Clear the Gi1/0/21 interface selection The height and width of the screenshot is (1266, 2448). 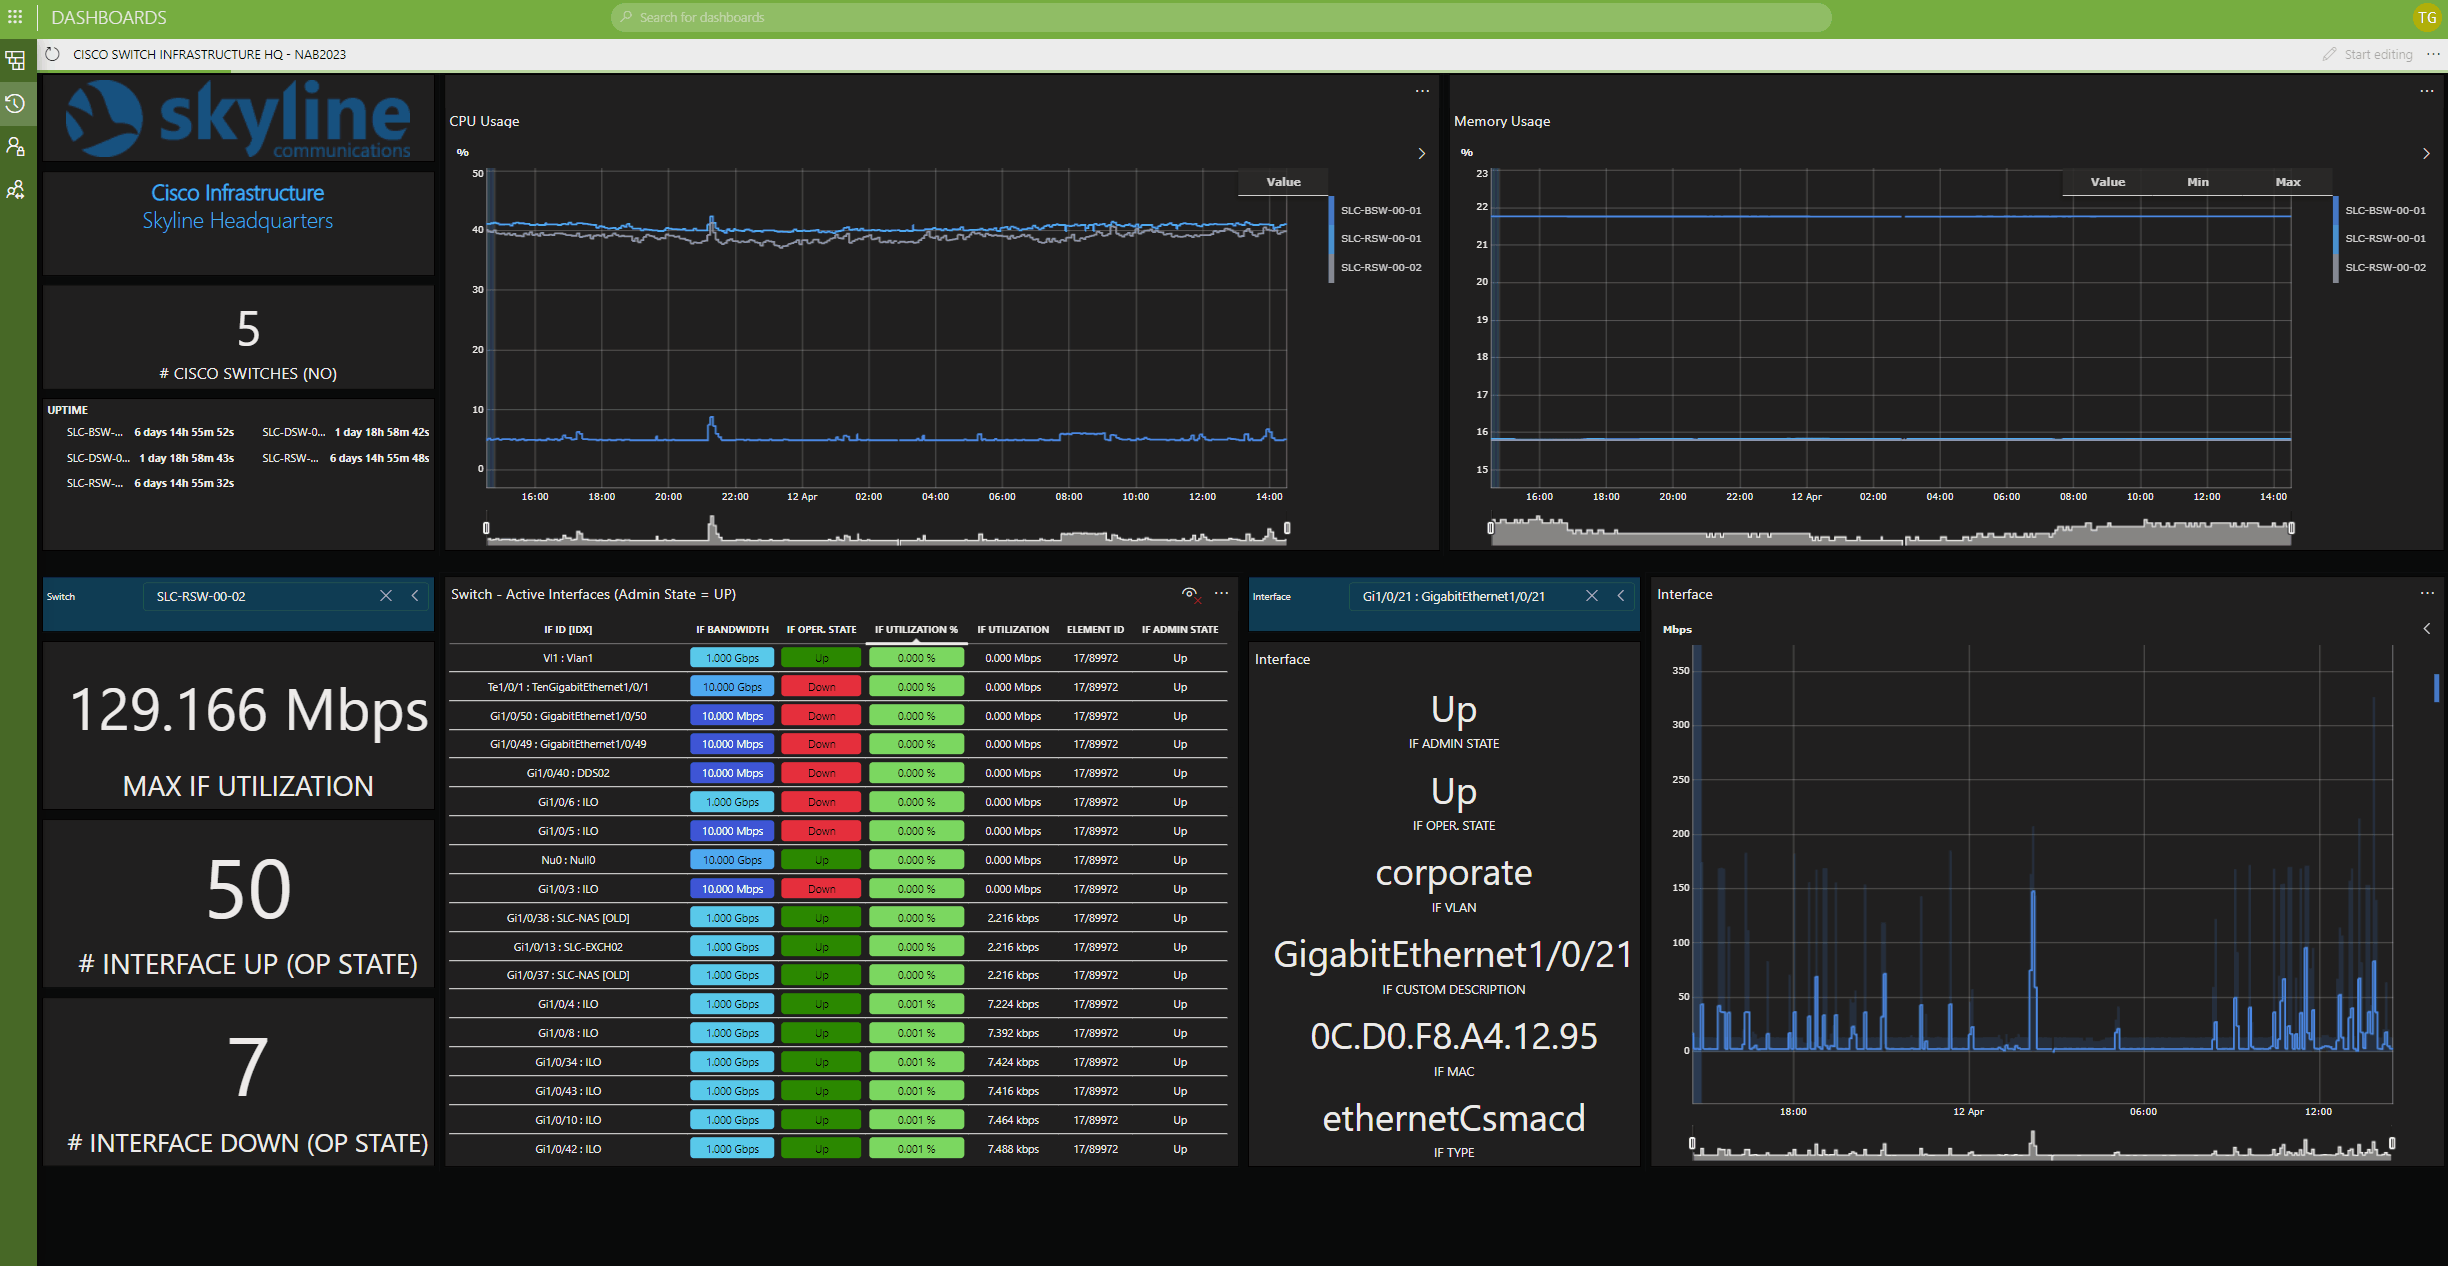pyautogui.click(x=1592, y=596)
